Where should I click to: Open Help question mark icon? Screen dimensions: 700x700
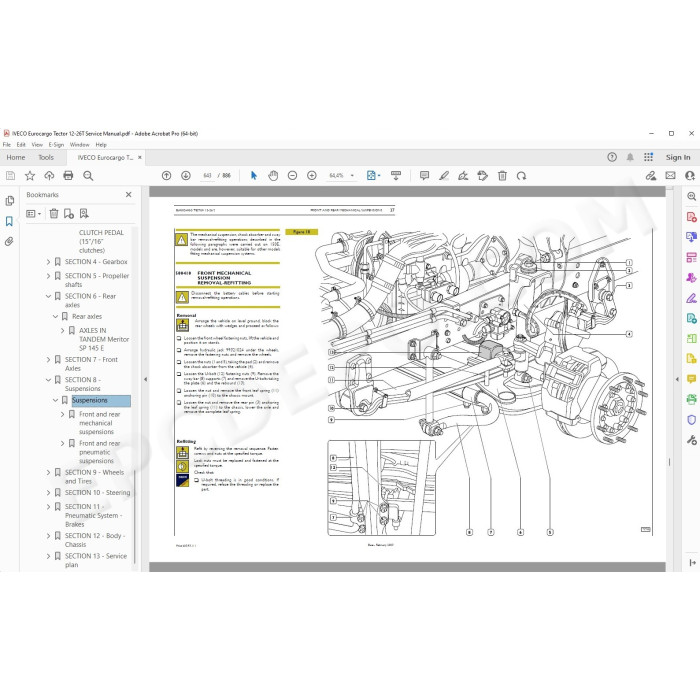[x=612, y=157]
